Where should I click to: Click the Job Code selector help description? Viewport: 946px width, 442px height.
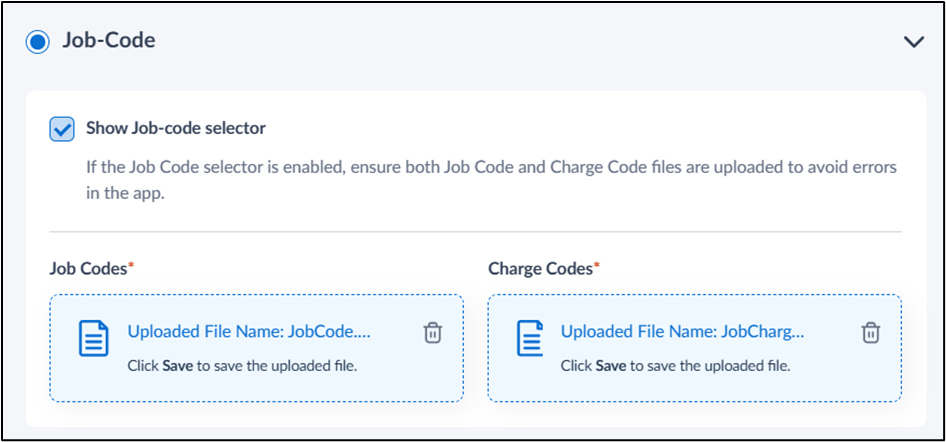point(491,181)
